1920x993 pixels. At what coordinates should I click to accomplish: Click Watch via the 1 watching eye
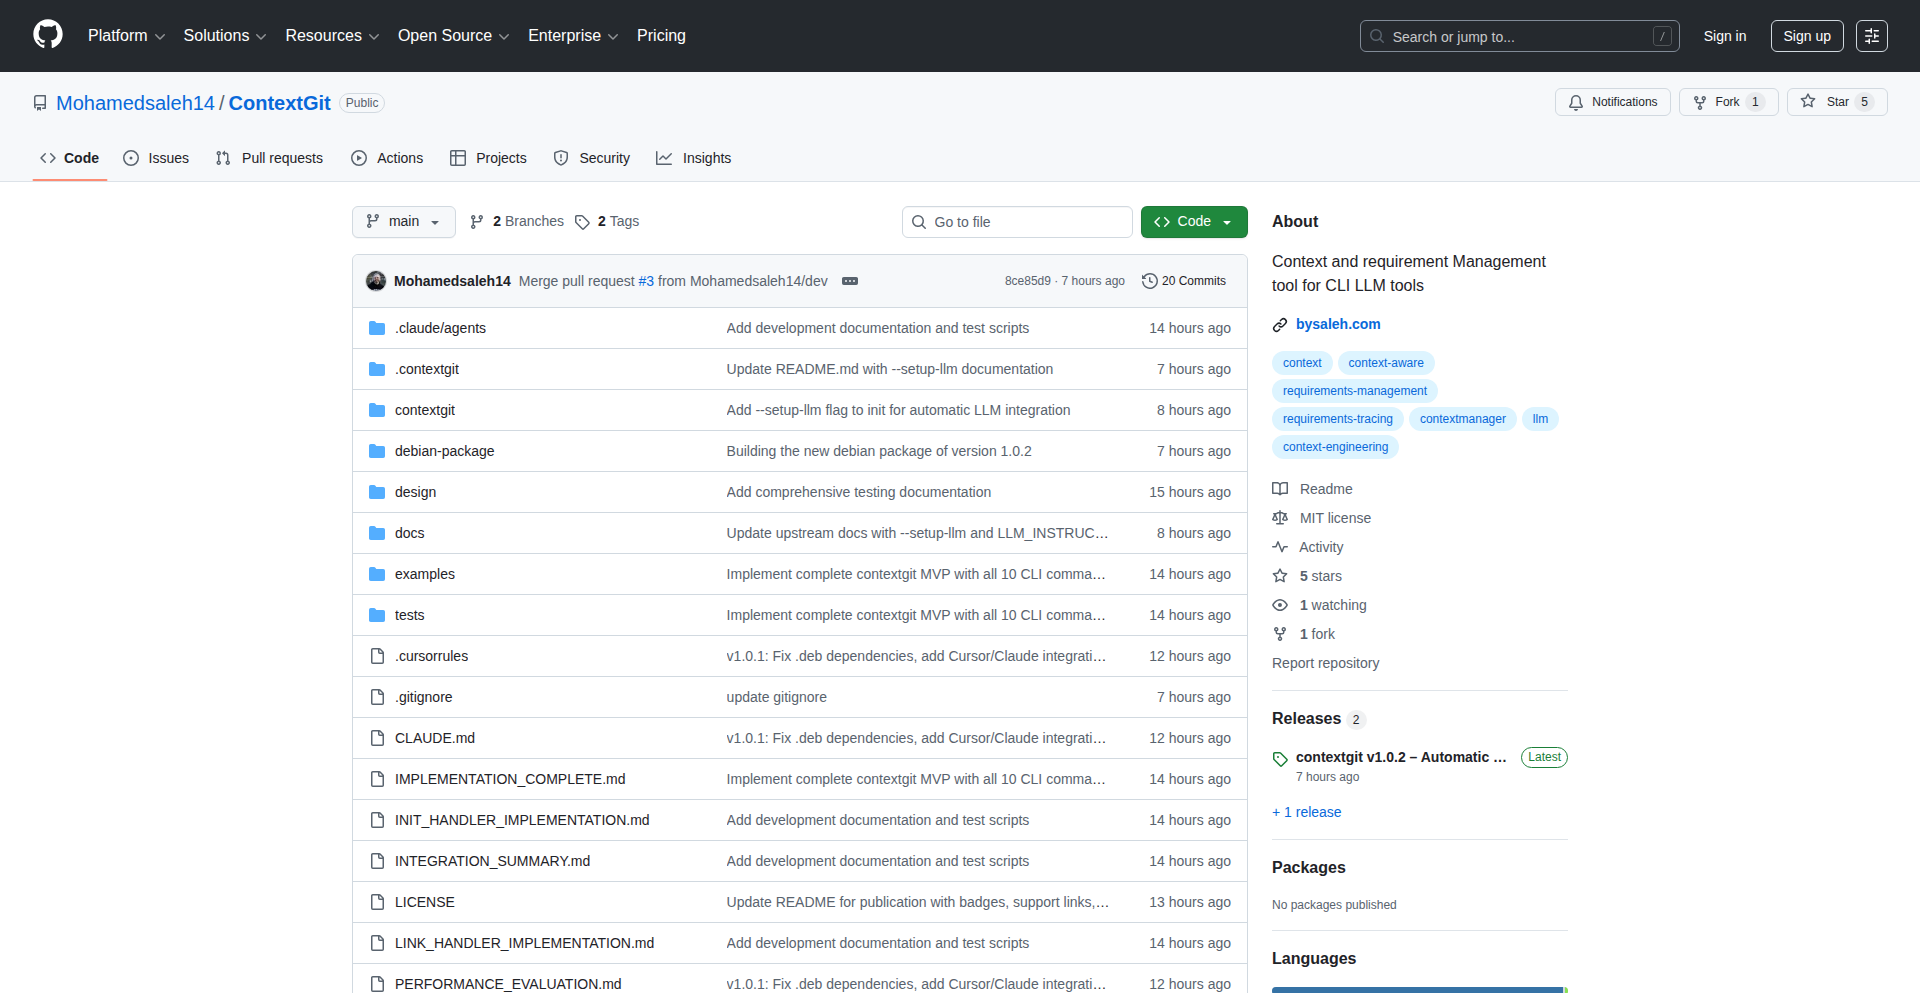point(1280,605)
